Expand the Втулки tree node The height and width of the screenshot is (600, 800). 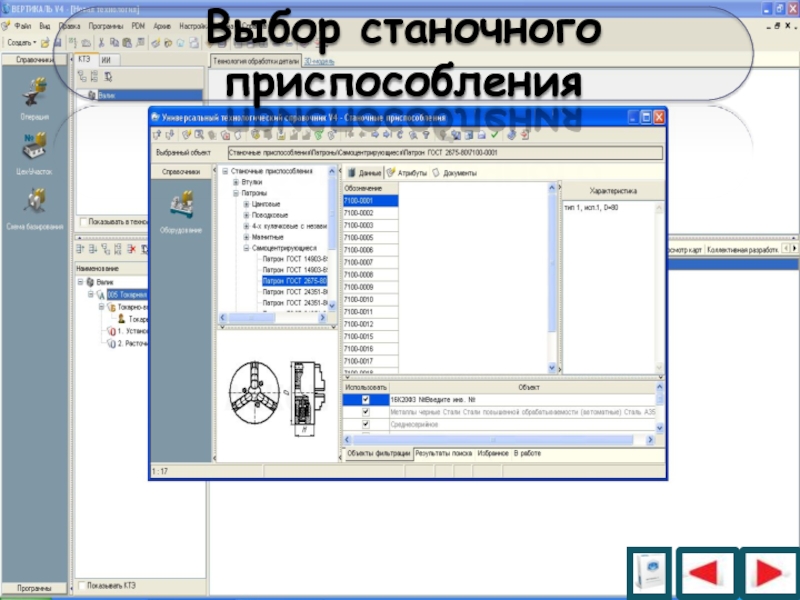[236, 182]
